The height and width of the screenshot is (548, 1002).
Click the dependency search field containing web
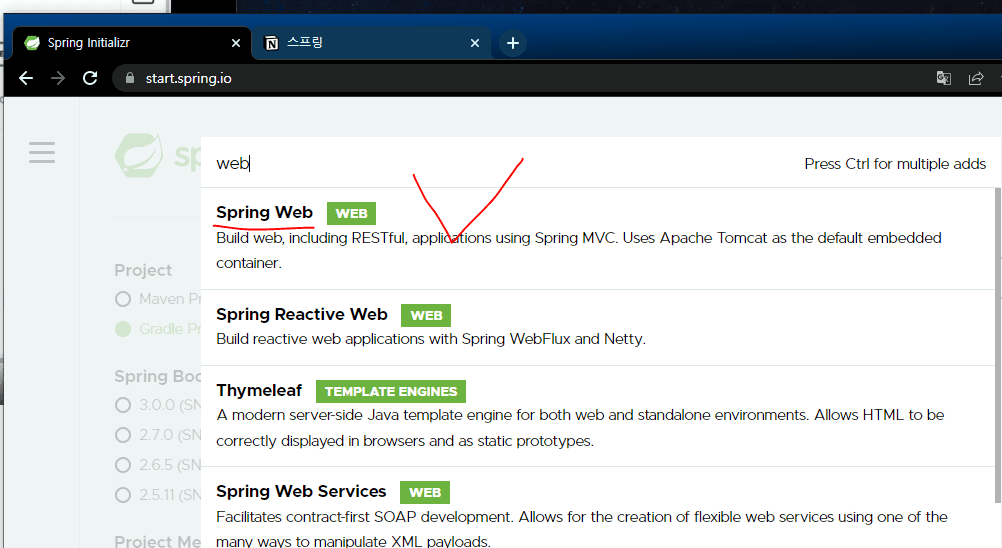(x=500, y=163)
